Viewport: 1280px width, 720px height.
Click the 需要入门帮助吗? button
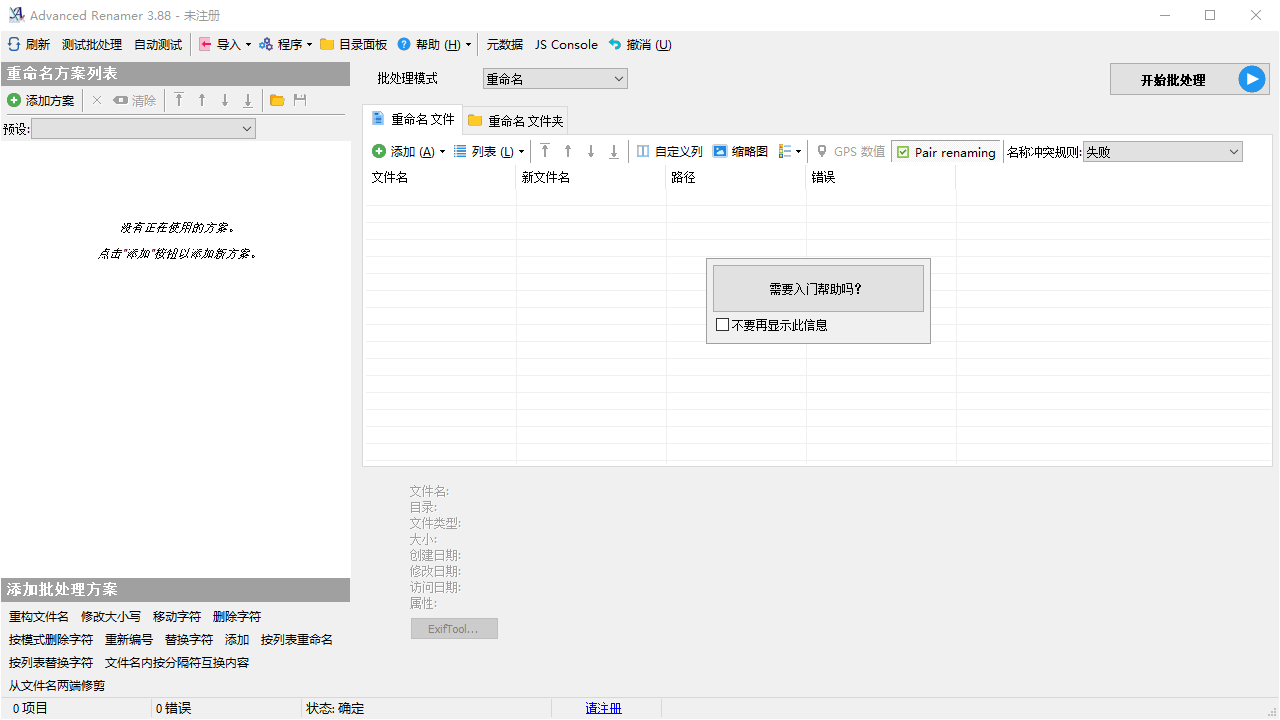coord(818,289)
